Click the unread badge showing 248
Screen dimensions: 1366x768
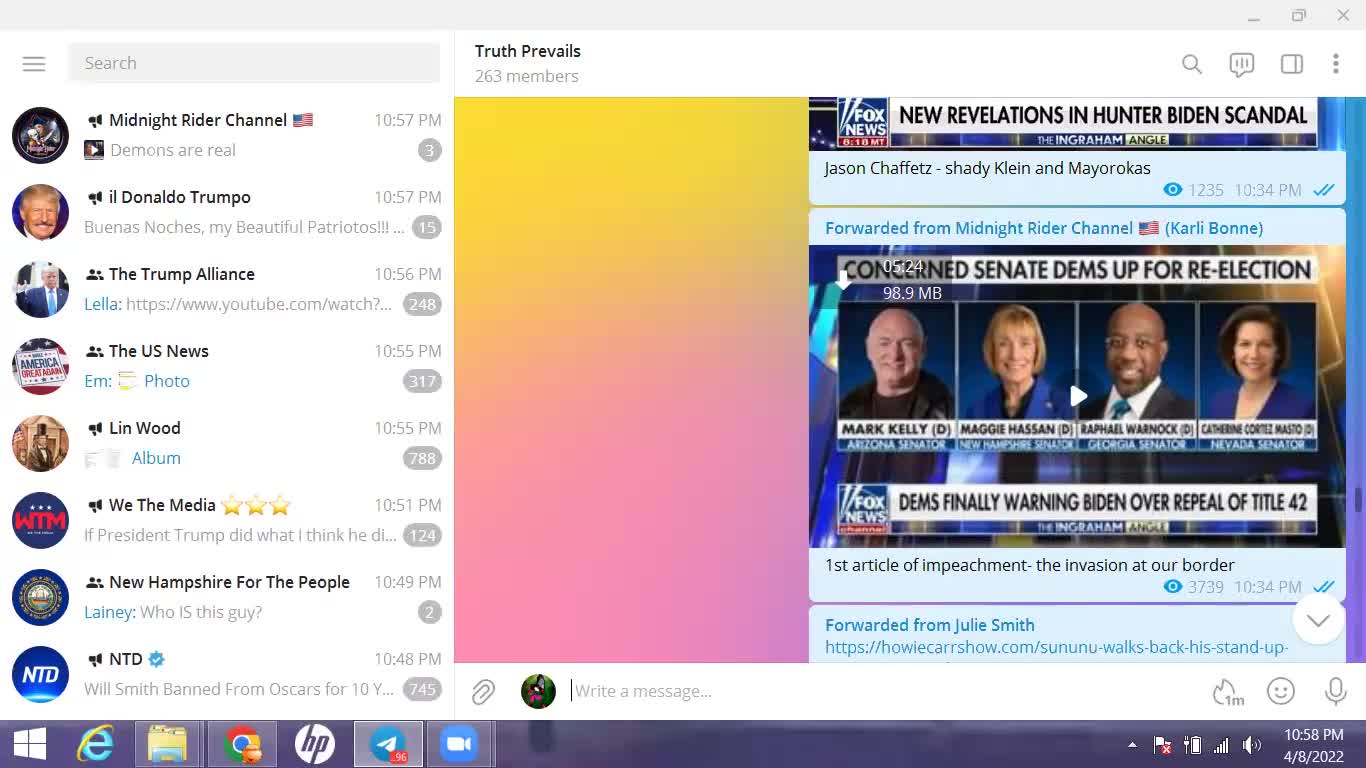coord(422,304)
